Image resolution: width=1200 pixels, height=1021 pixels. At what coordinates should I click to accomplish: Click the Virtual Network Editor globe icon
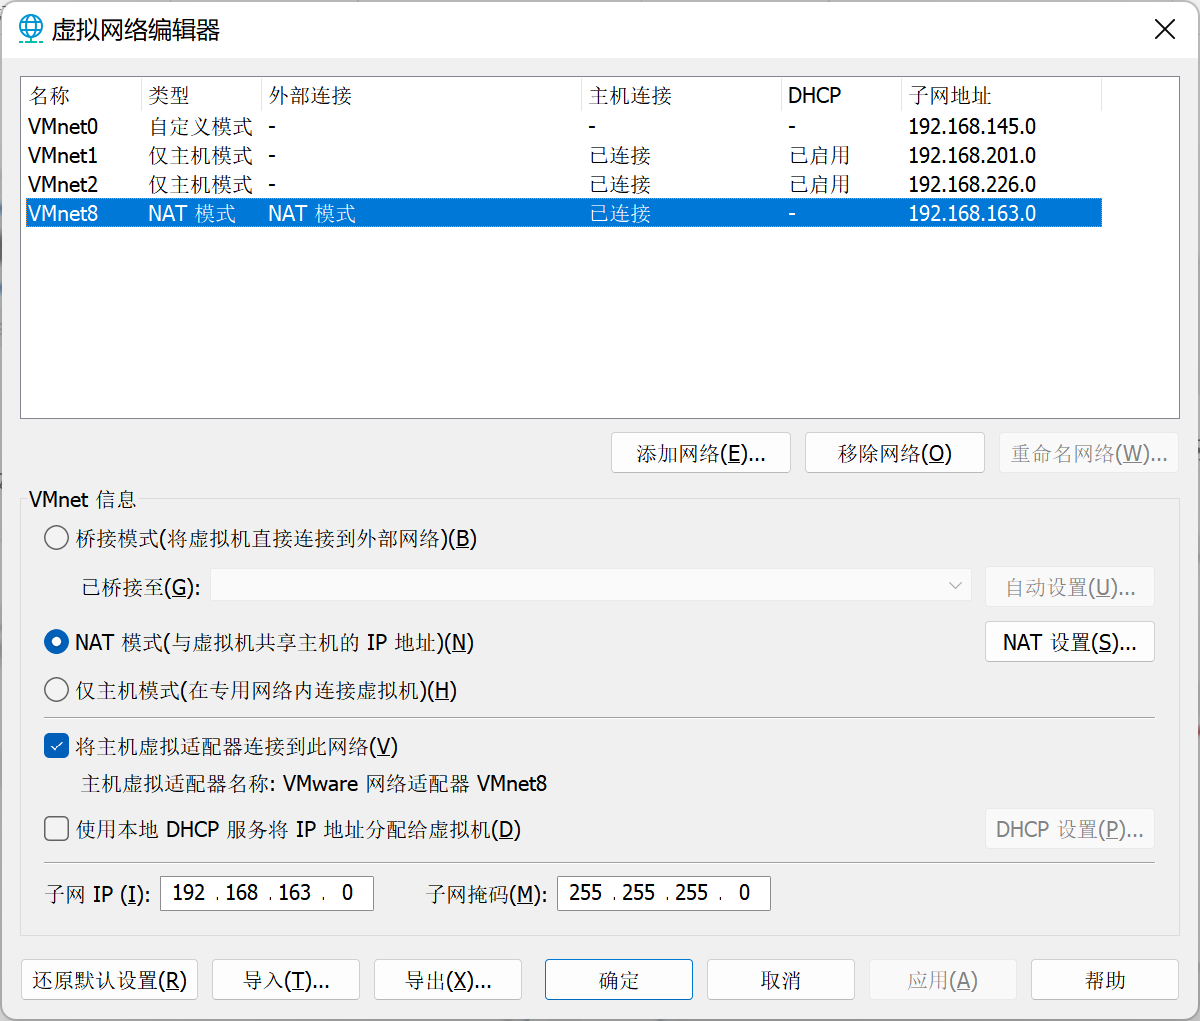point(31,28)
